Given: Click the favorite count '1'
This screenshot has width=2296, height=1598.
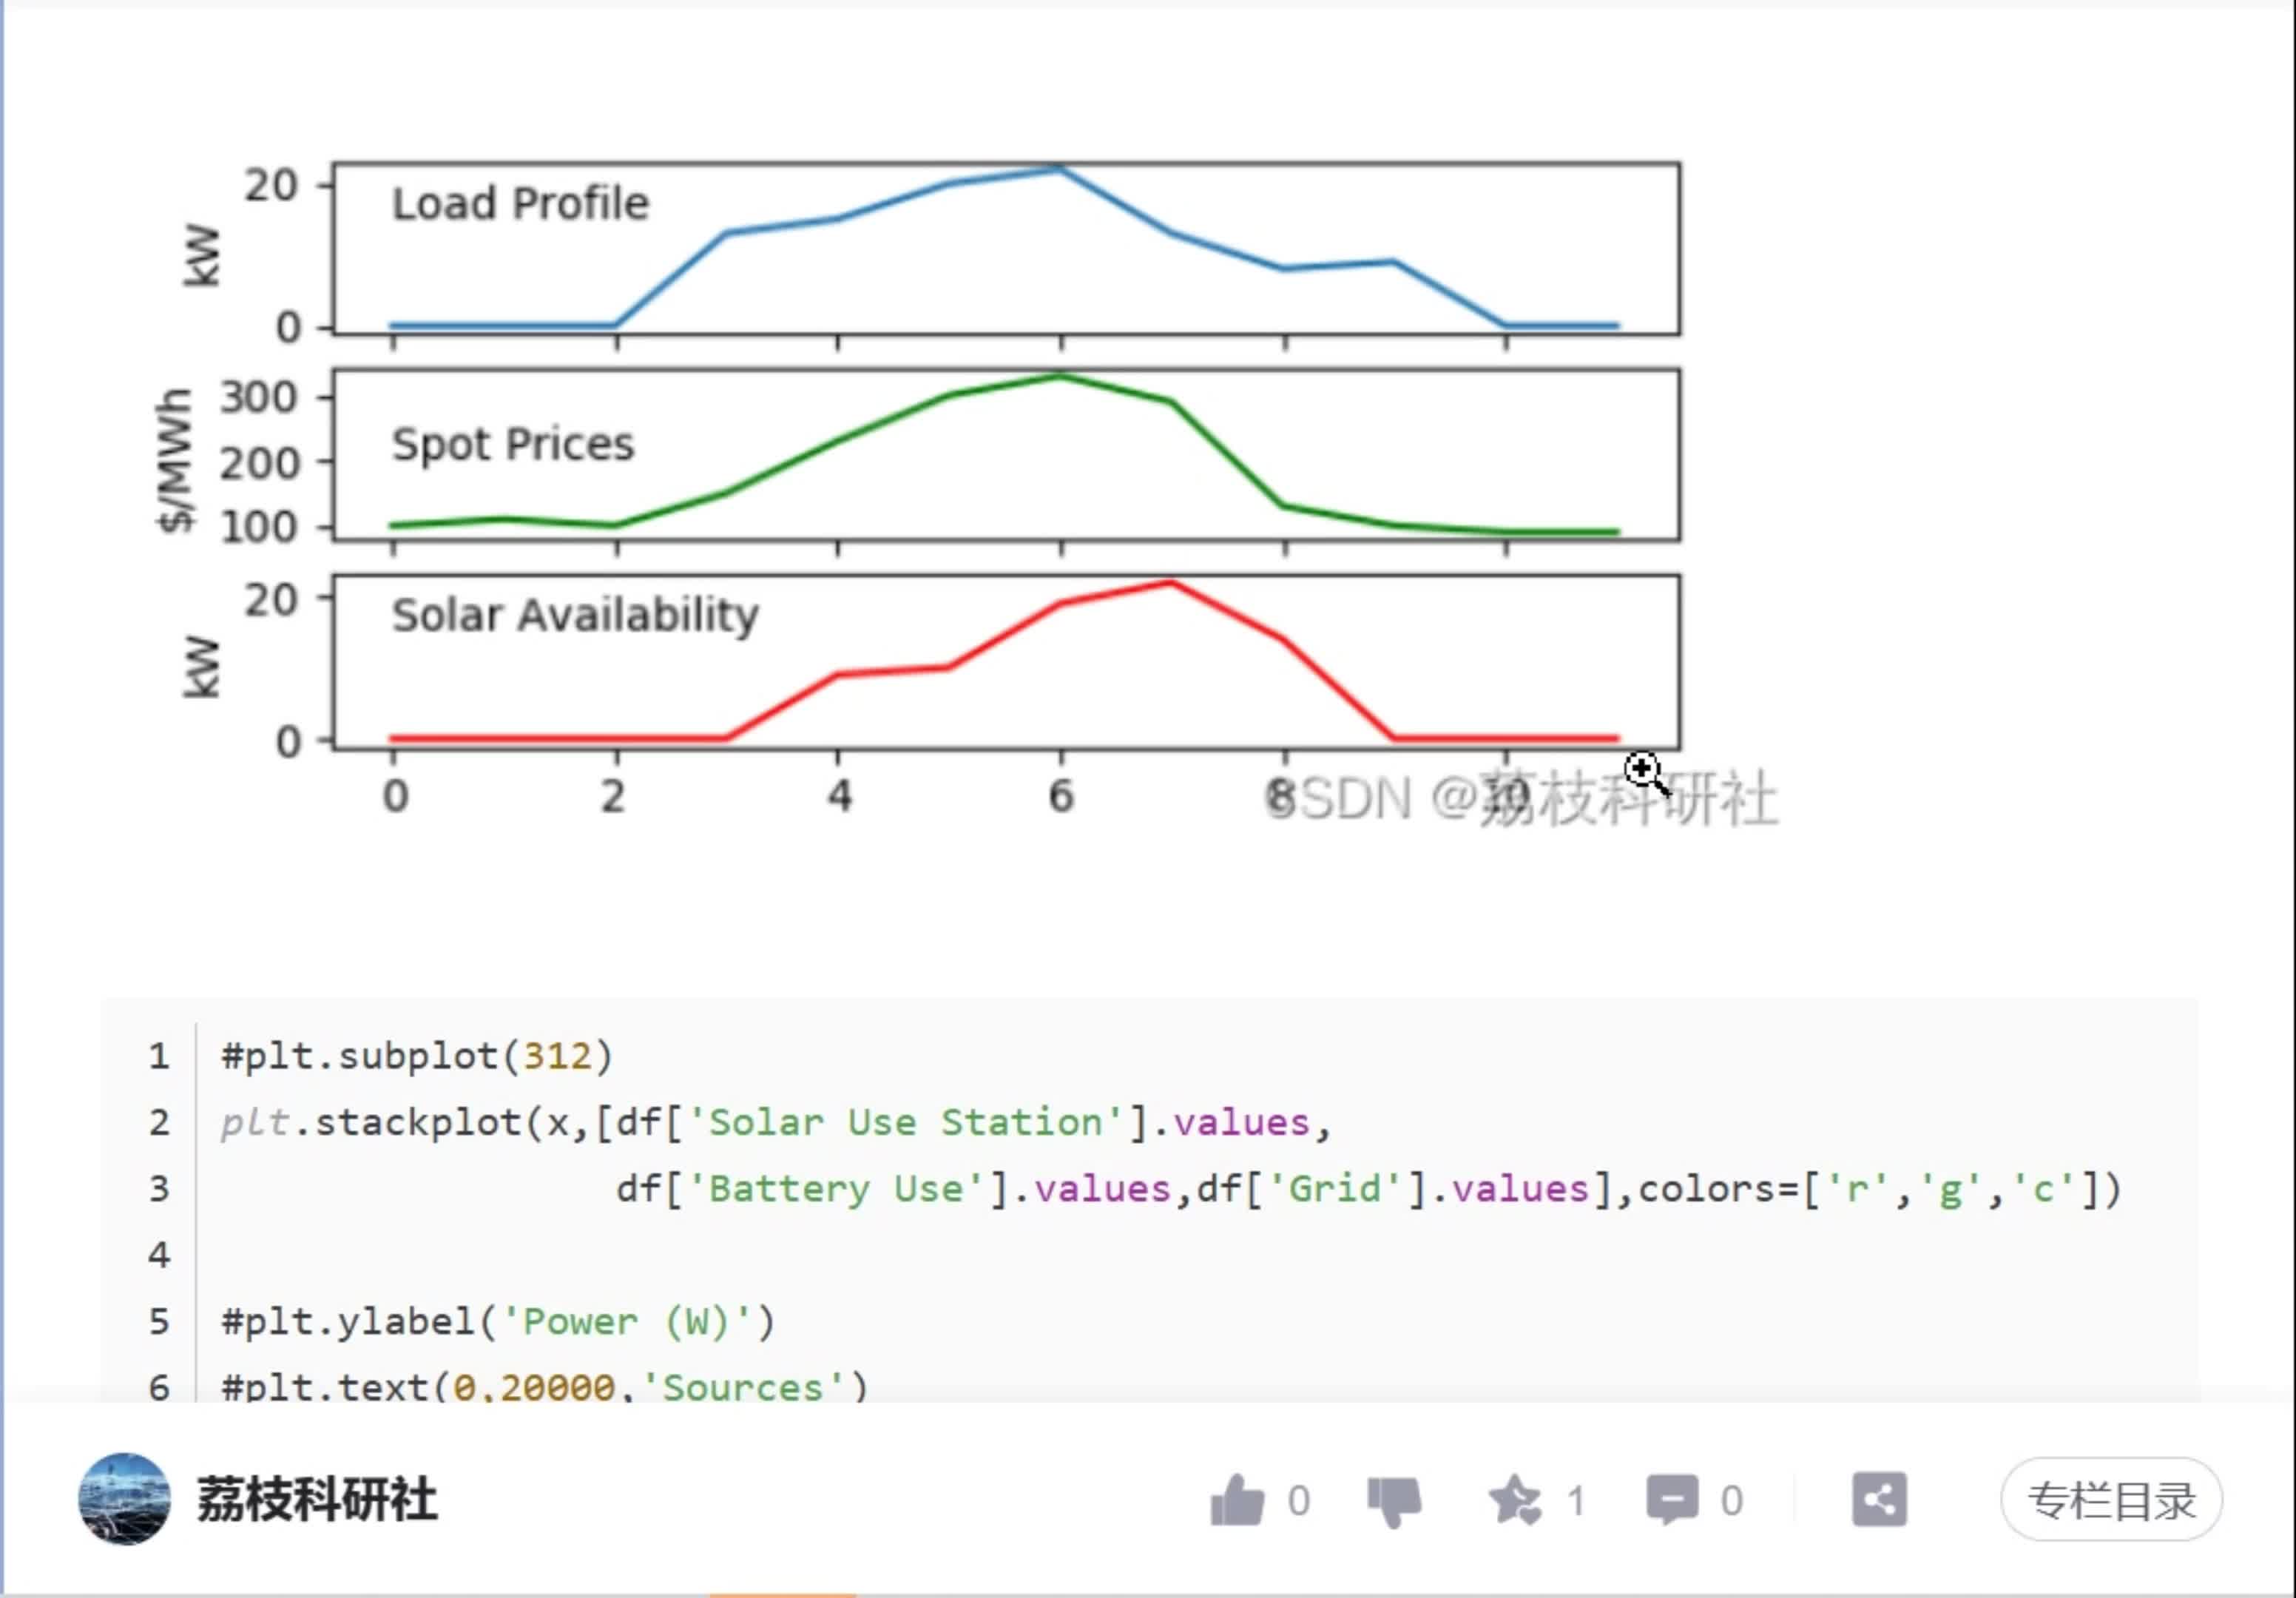Looking at the screenshot, I should click(1576, 1501).
